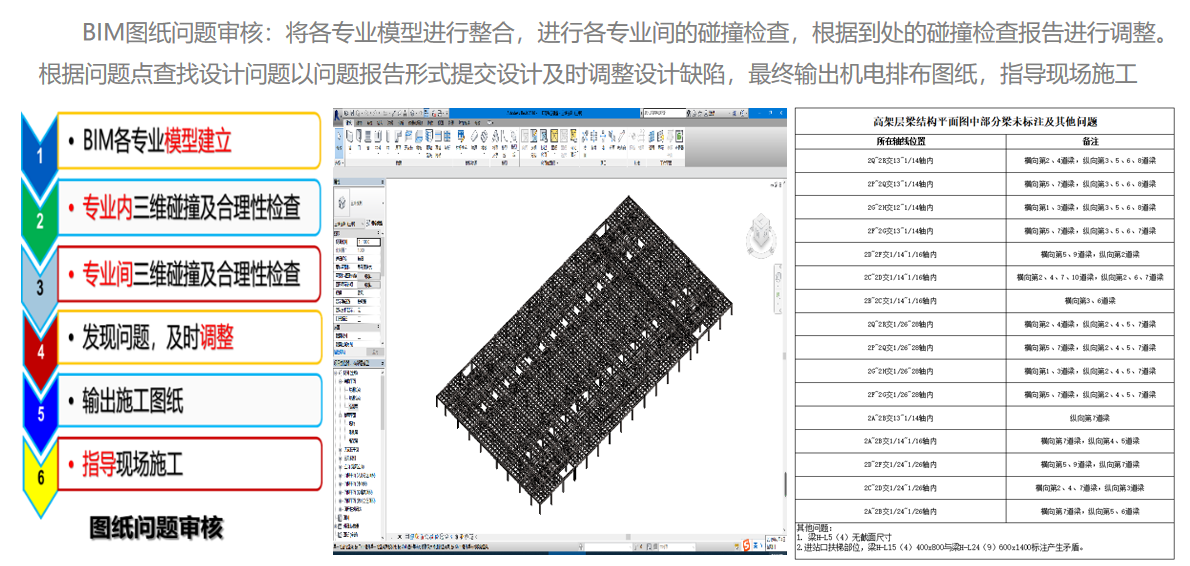The height and width of the screenshot is (566, 1190).
Task: Select the Ceiling tool in the ribbon
Action: [408, 141]
